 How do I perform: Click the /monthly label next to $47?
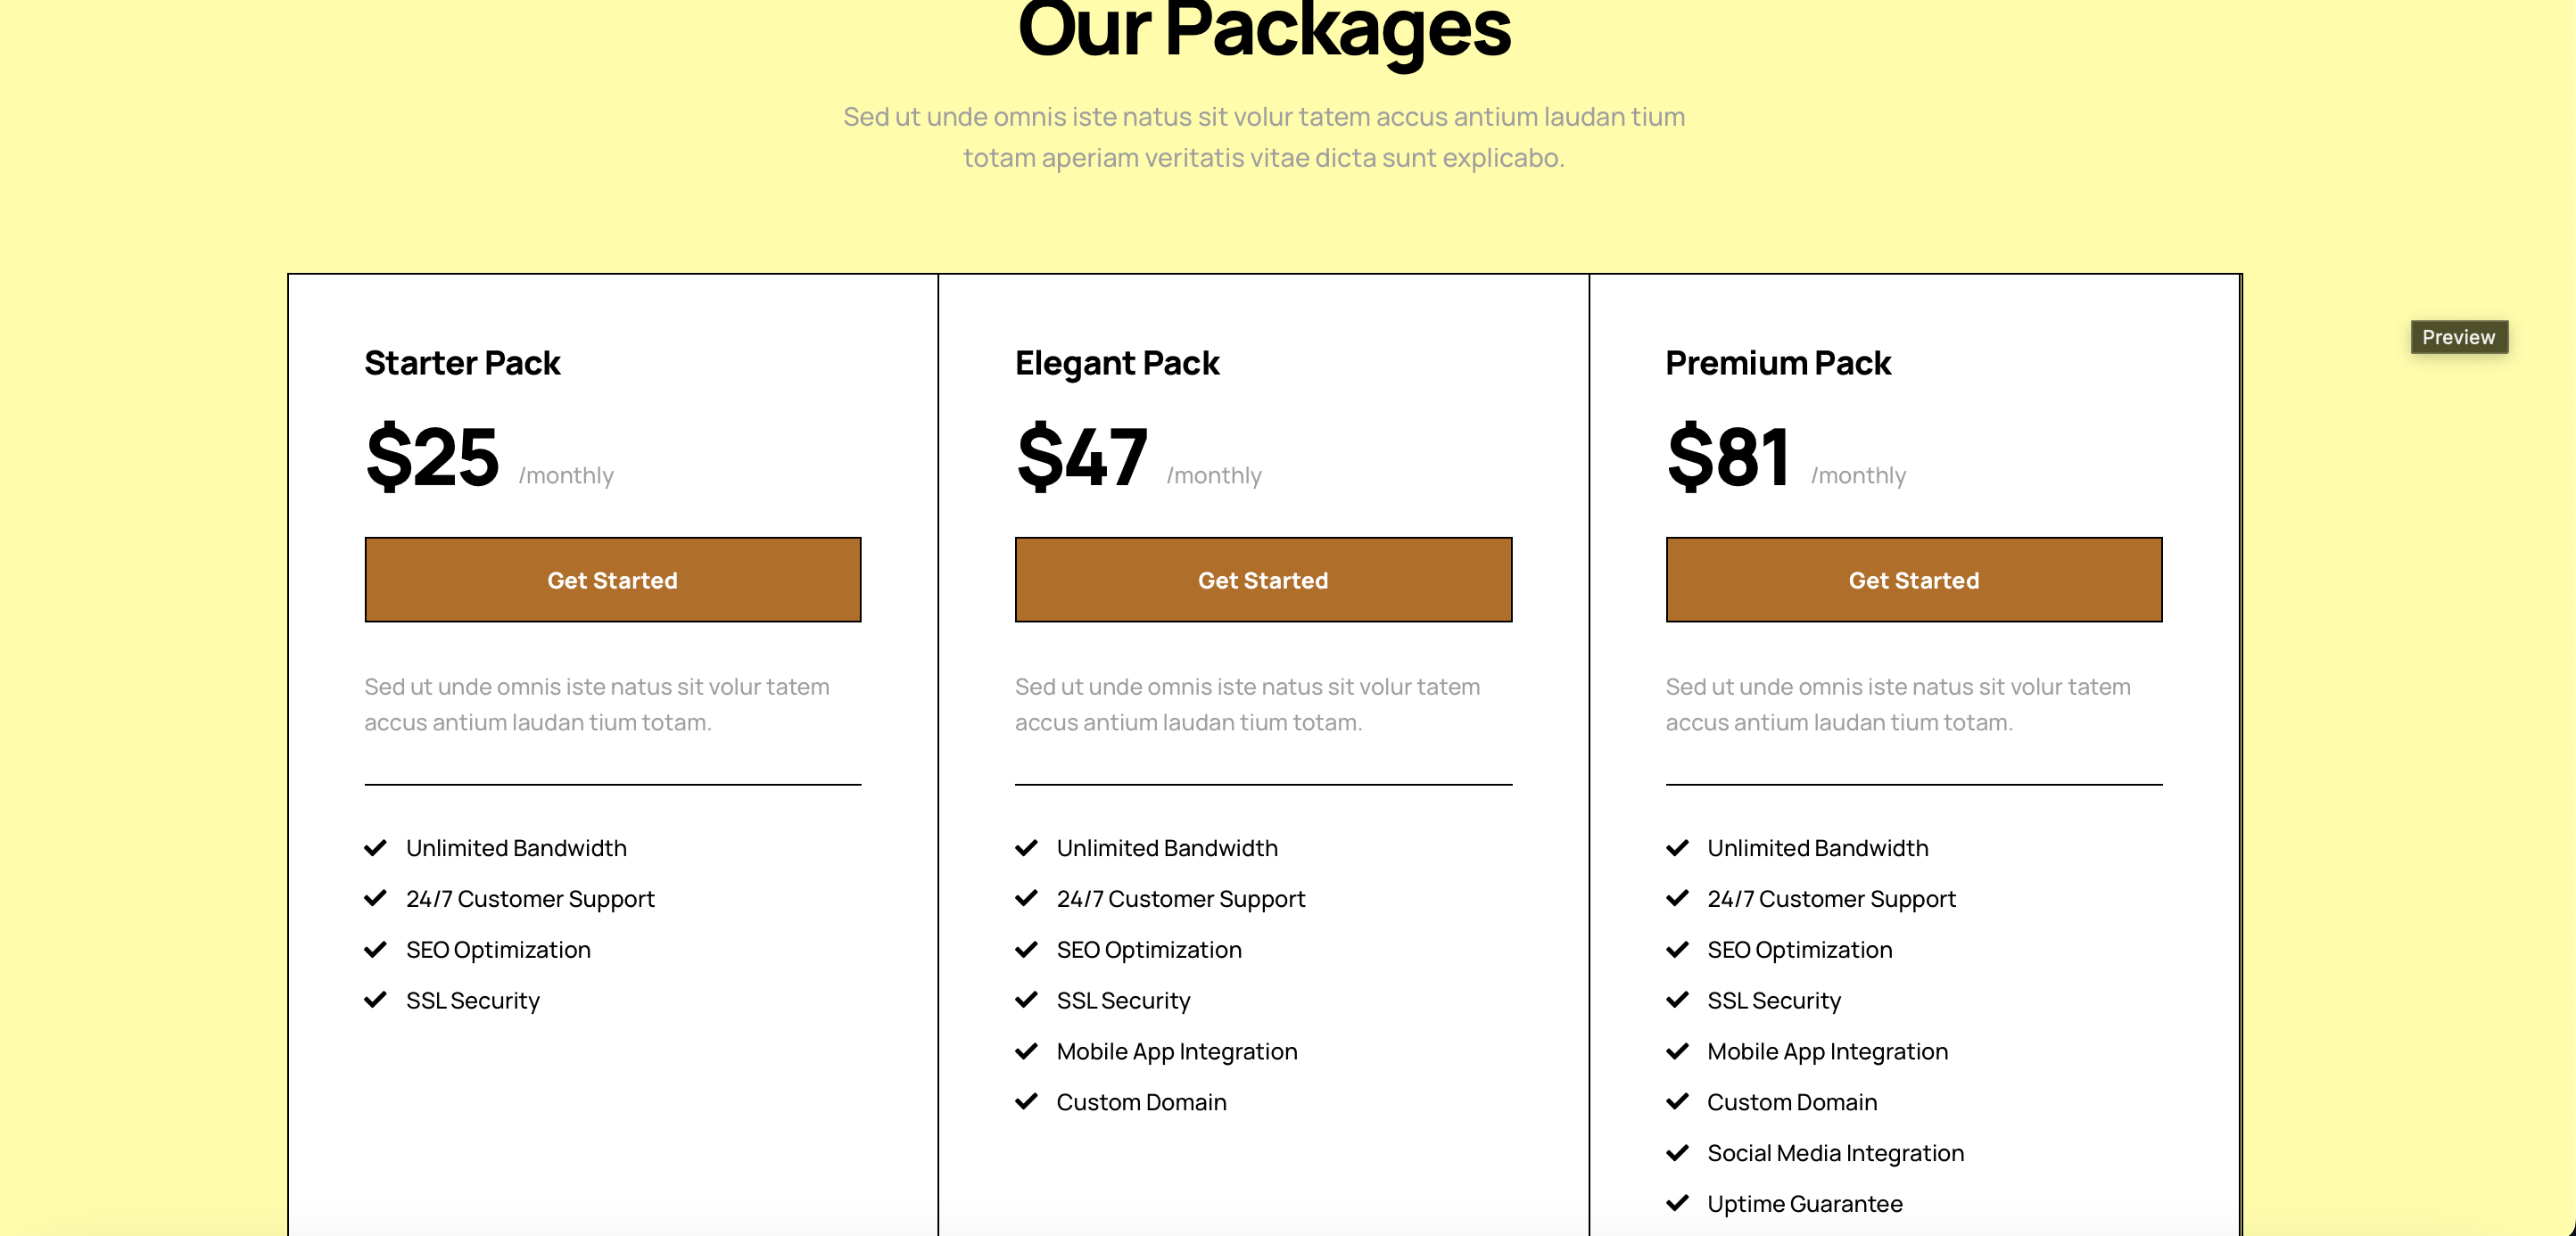tap(1214, 475)
